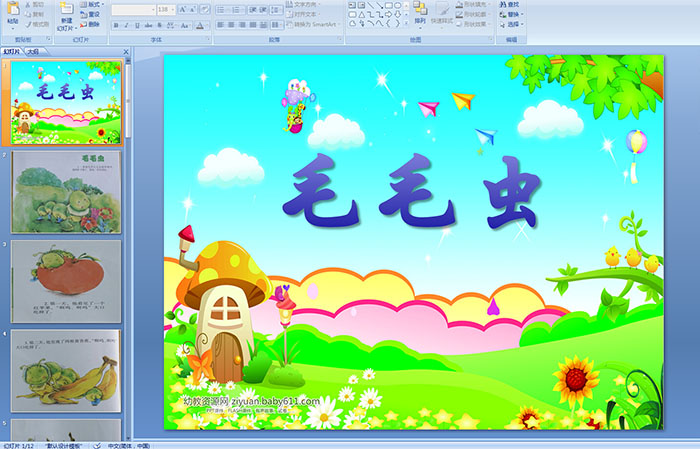Pick the Right Arrow block shape

point(388,15)
